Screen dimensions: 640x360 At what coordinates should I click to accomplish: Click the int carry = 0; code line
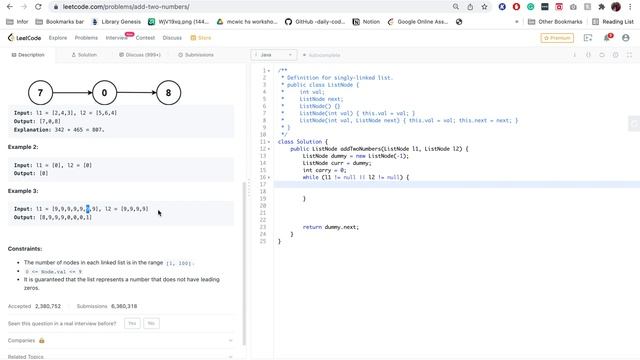click(324, 170)
